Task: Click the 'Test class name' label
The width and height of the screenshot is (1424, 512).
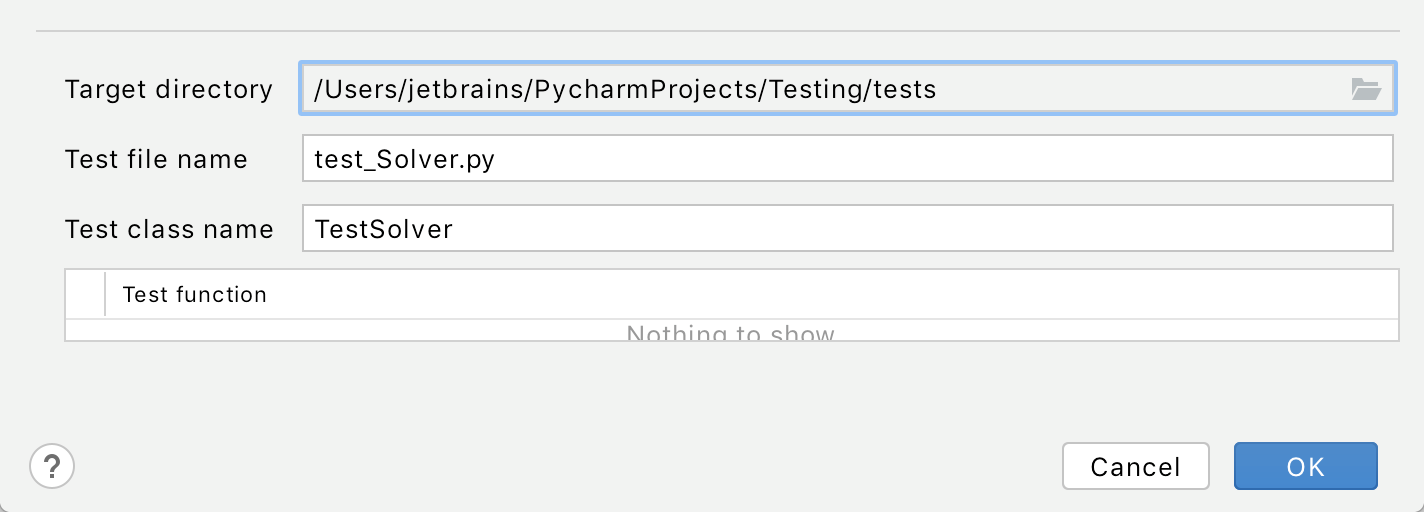Action: tap(169, 229)
